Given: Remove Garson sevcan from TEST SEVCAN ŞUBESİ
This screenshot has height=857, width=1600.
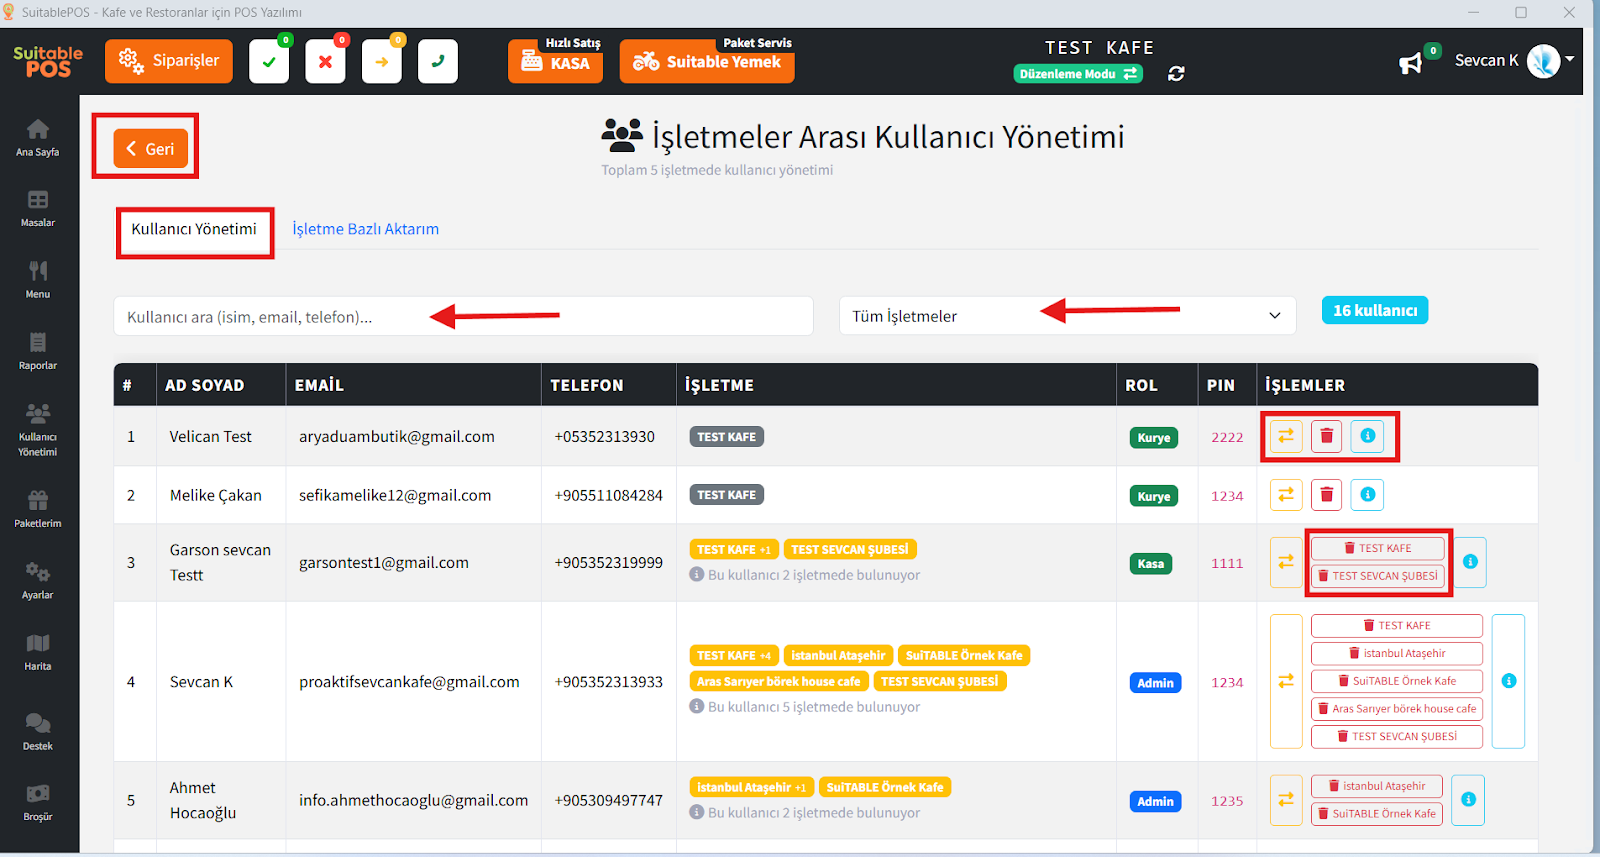Looking at the screenshot, I should click(x=1377, y=576).
